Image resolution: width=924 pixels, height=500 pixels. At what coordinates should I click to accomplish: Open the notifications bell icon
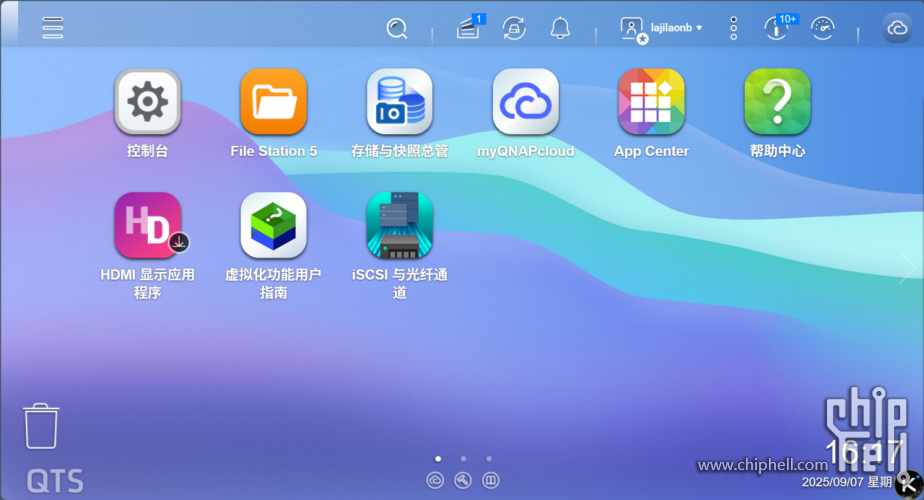(x=560, y=28)
